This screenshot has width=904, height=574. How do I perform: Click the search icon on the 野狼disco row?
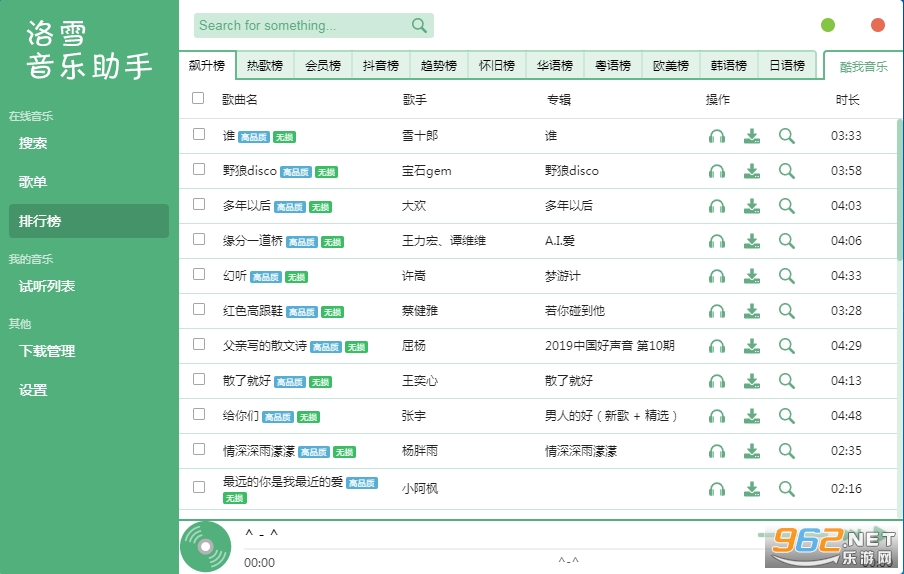786,171
